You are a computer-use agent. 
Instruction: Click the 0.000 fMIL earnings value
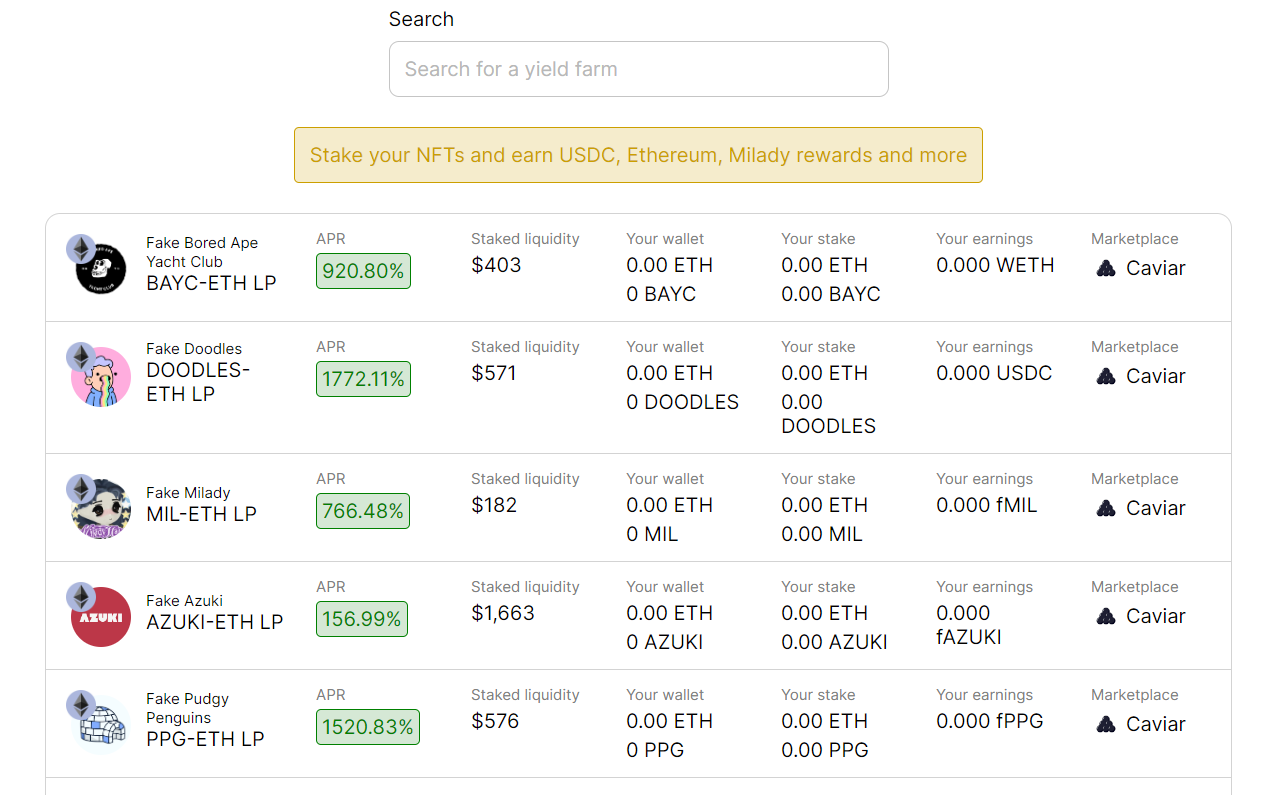click(x=987, y=505)
